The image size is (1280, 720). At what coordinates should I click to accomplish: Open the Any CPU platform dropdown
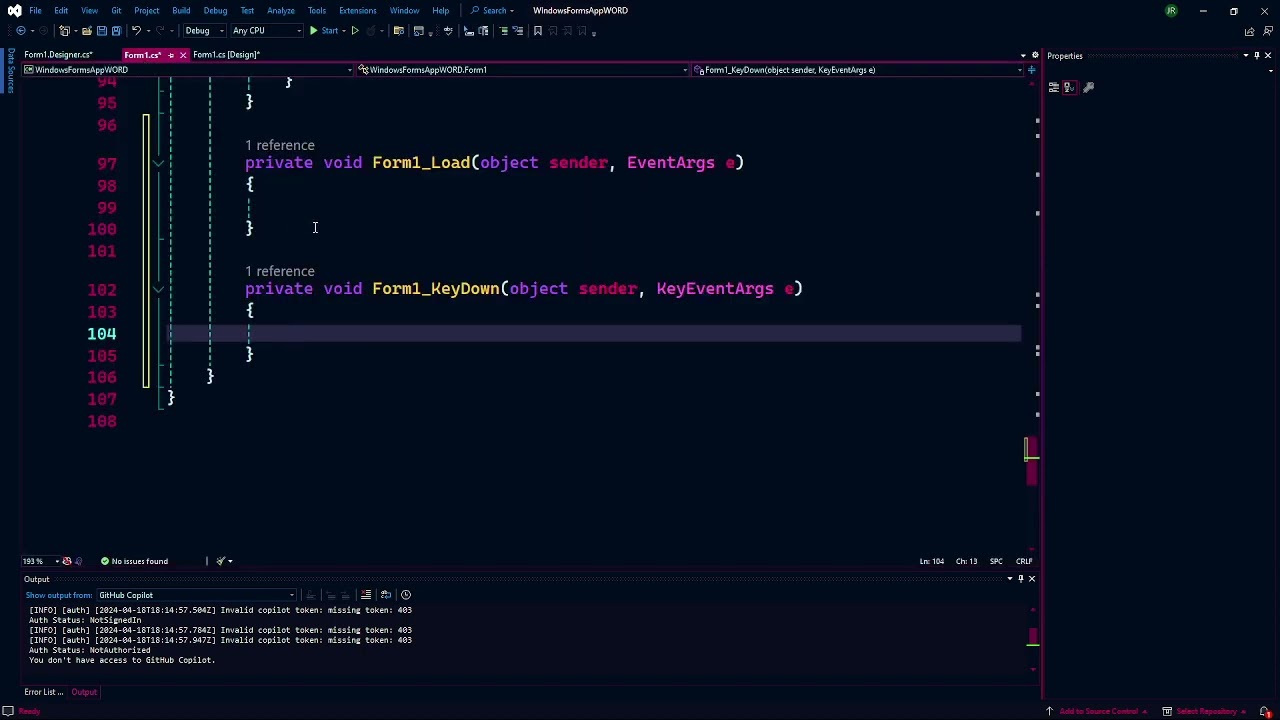coord(266,31)
